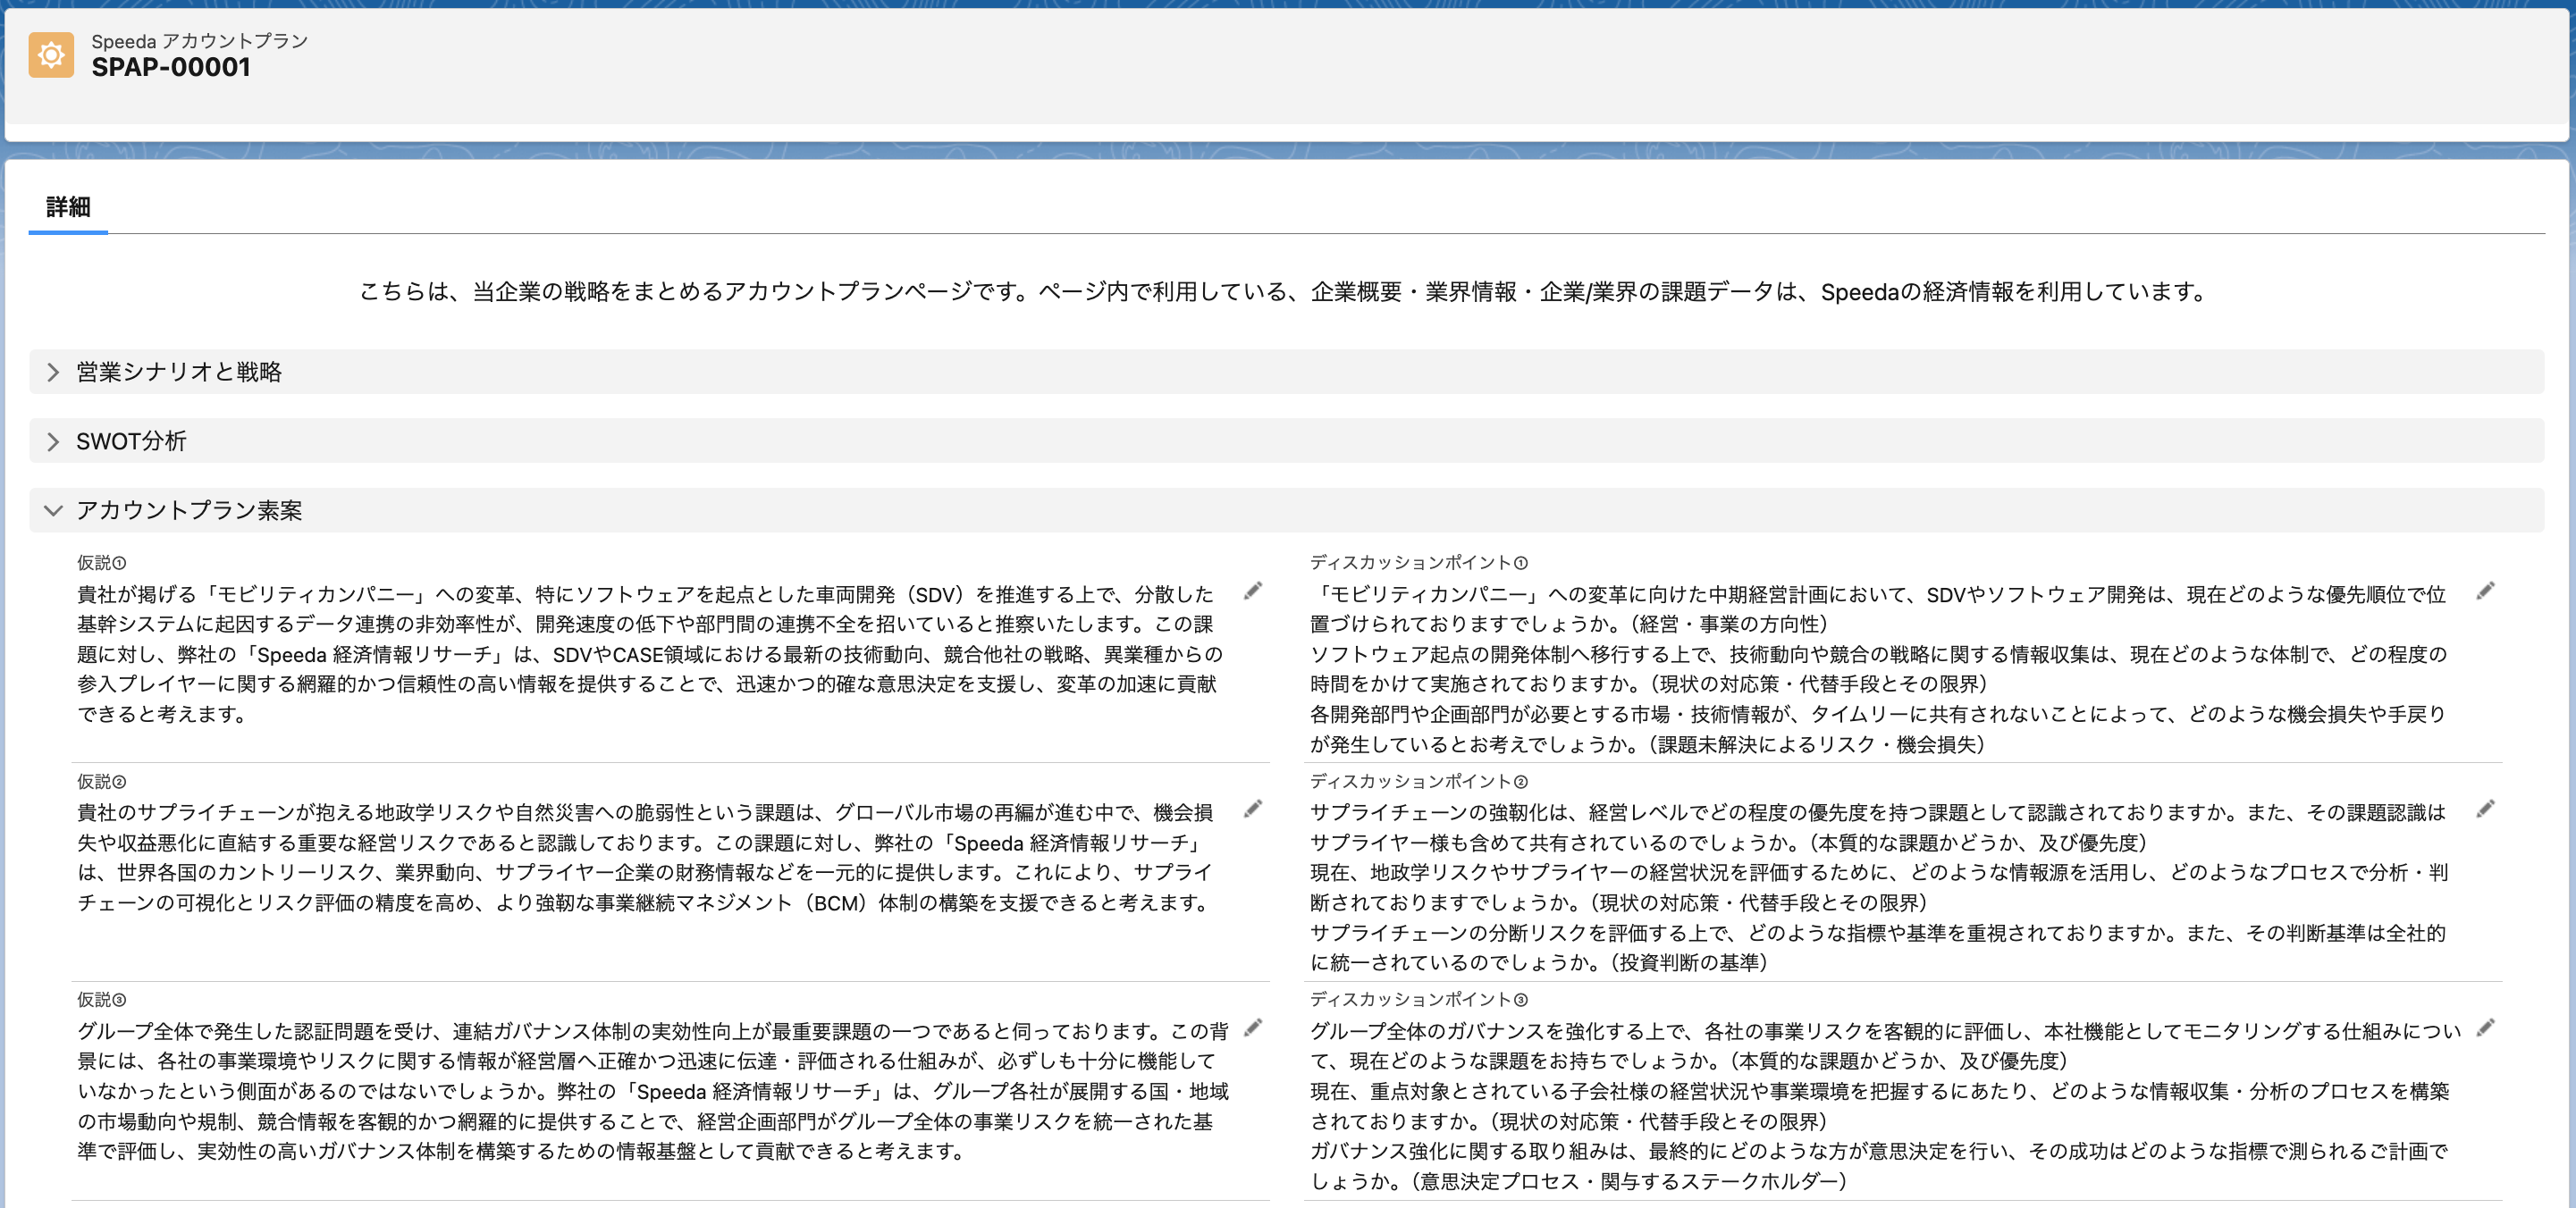
Task: Edit 仮説① field with pencil icon
Action: [x=1252, y=591]
